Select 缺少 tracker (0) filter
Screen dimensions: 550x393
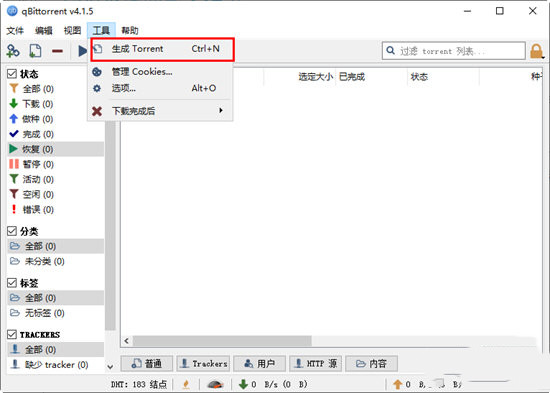(55, 365)
